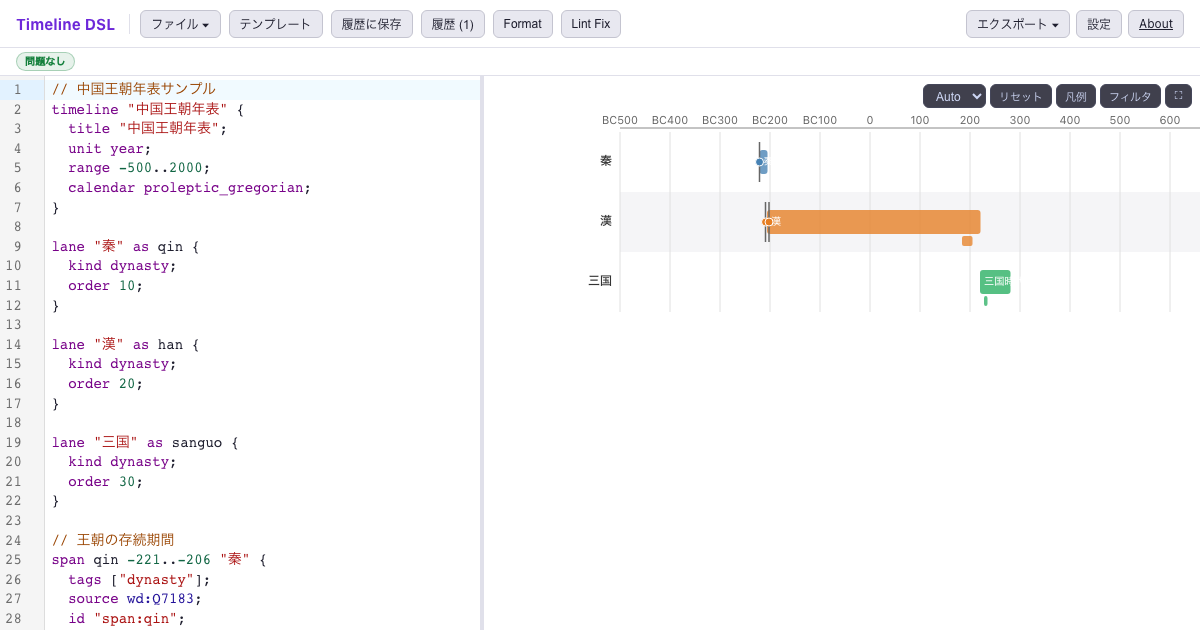This screenshot has width=1200, height=630.
Task: Open the フィルタ filter panel
Action: [x=1130, y=96]
